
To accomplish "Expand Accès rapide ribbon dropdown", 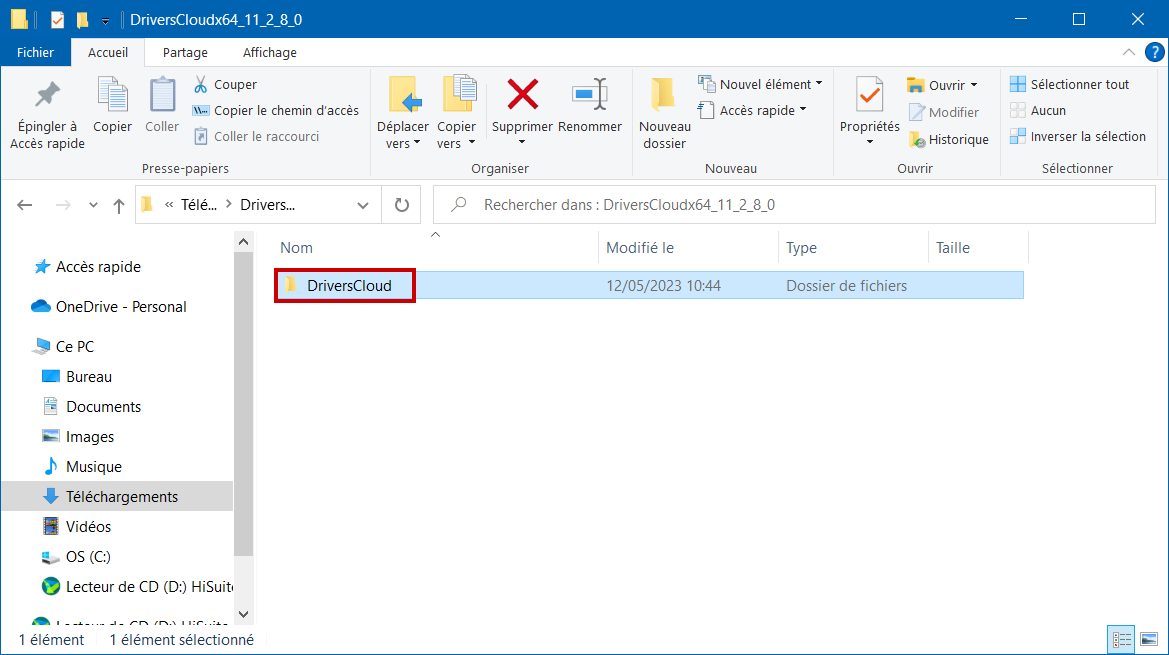I will [x=803, y=110].
